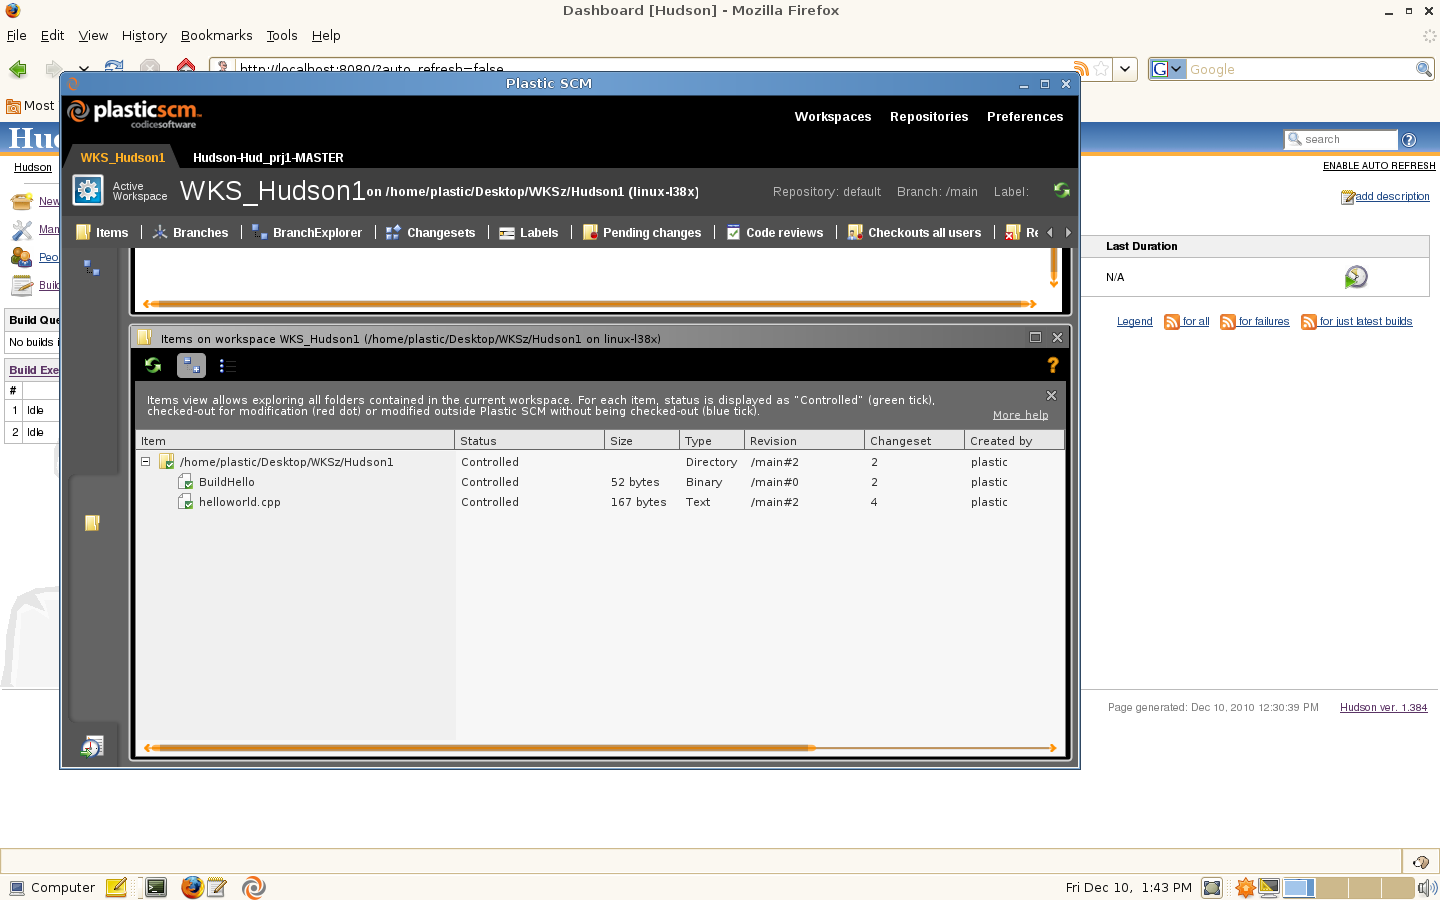Refresh the Items view list
Image resolution: width=1440 pixels, height=900 pixels.
pos(152,365)
